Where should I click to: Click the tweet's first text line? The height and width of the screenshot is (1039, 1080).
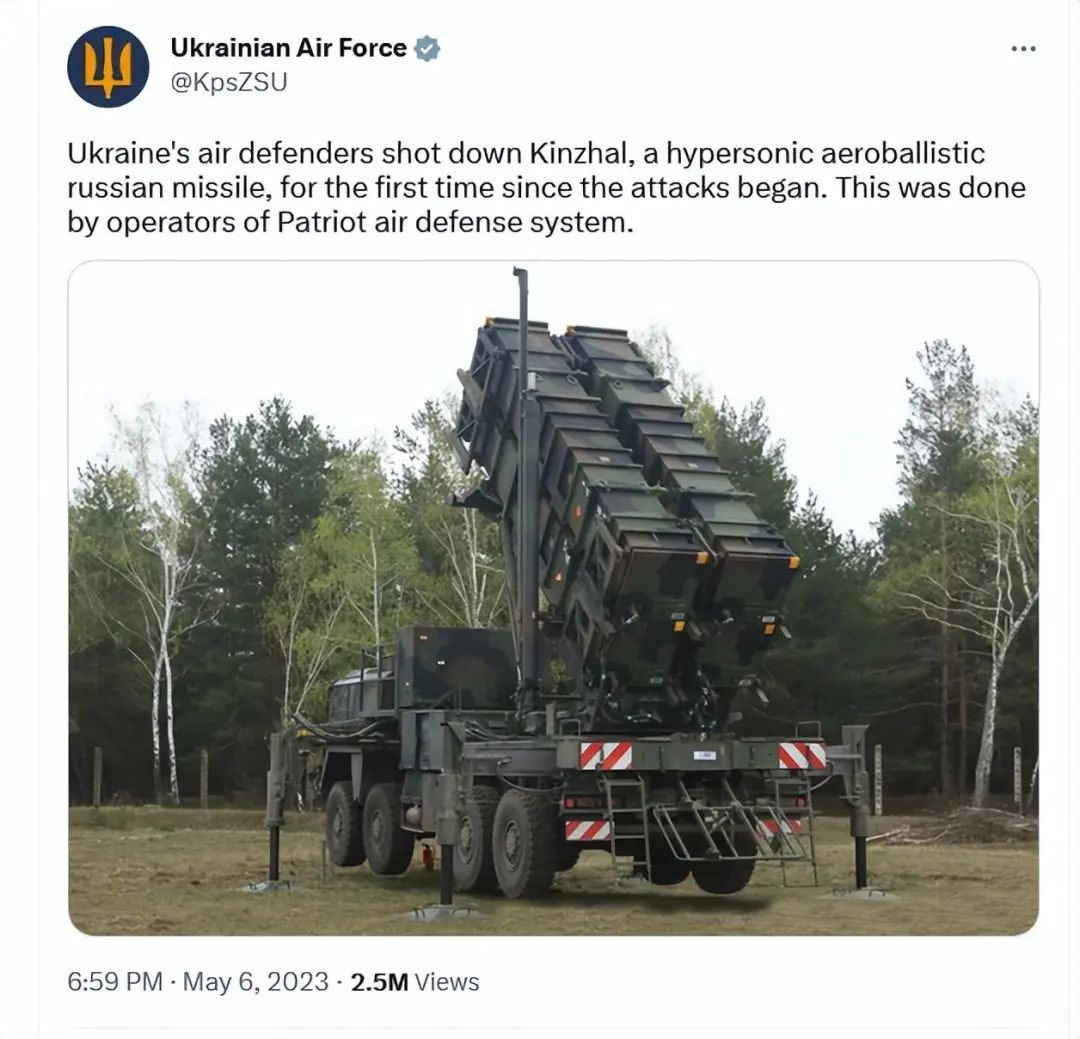pyautogui.click(x=526, y=154)
